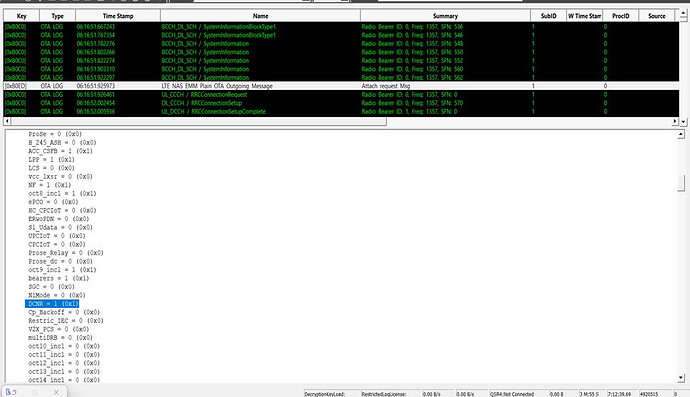Screen dimensions: 690x397
Task: Select the SystemInformation row with SFN 562
Action: pos(341,77)
